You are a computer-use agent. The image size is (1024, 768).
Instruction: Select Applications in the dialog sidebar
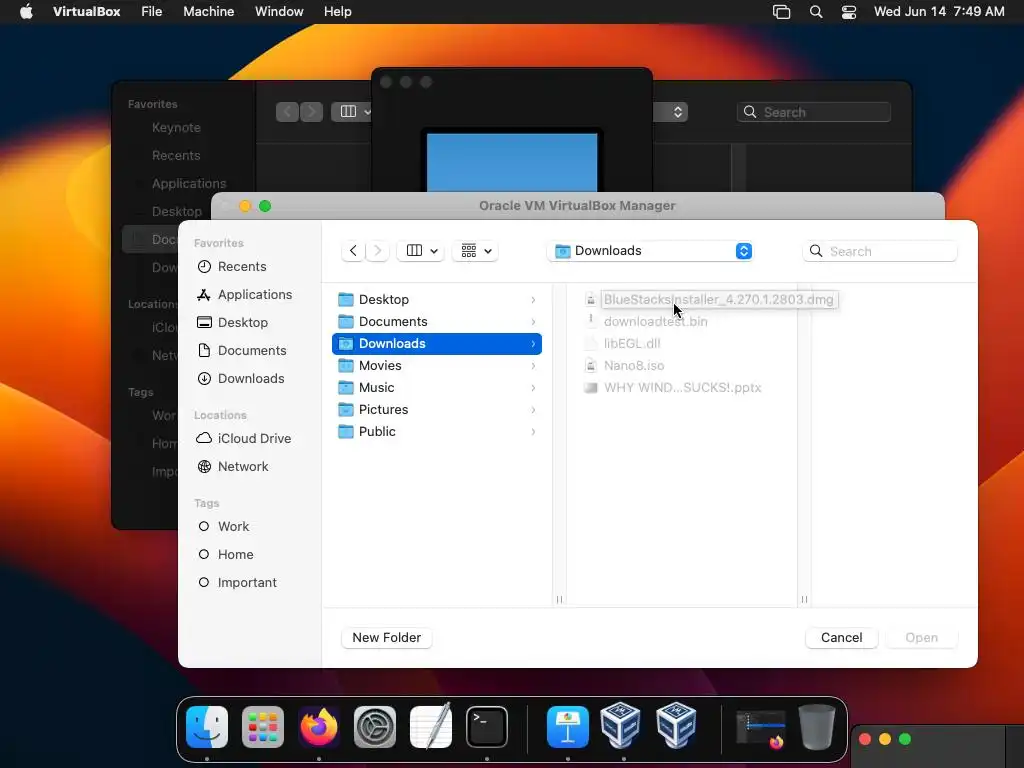(x=255, y=295)
